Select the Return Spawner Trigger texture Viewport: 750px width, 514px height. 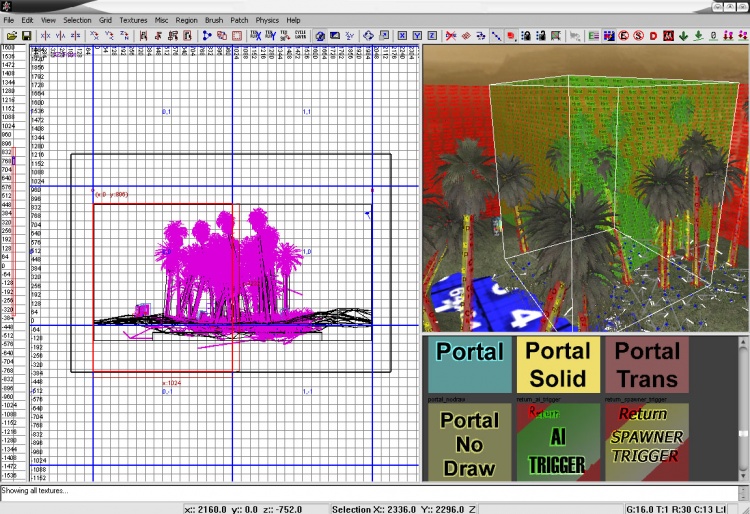click(x=647, y=442)
